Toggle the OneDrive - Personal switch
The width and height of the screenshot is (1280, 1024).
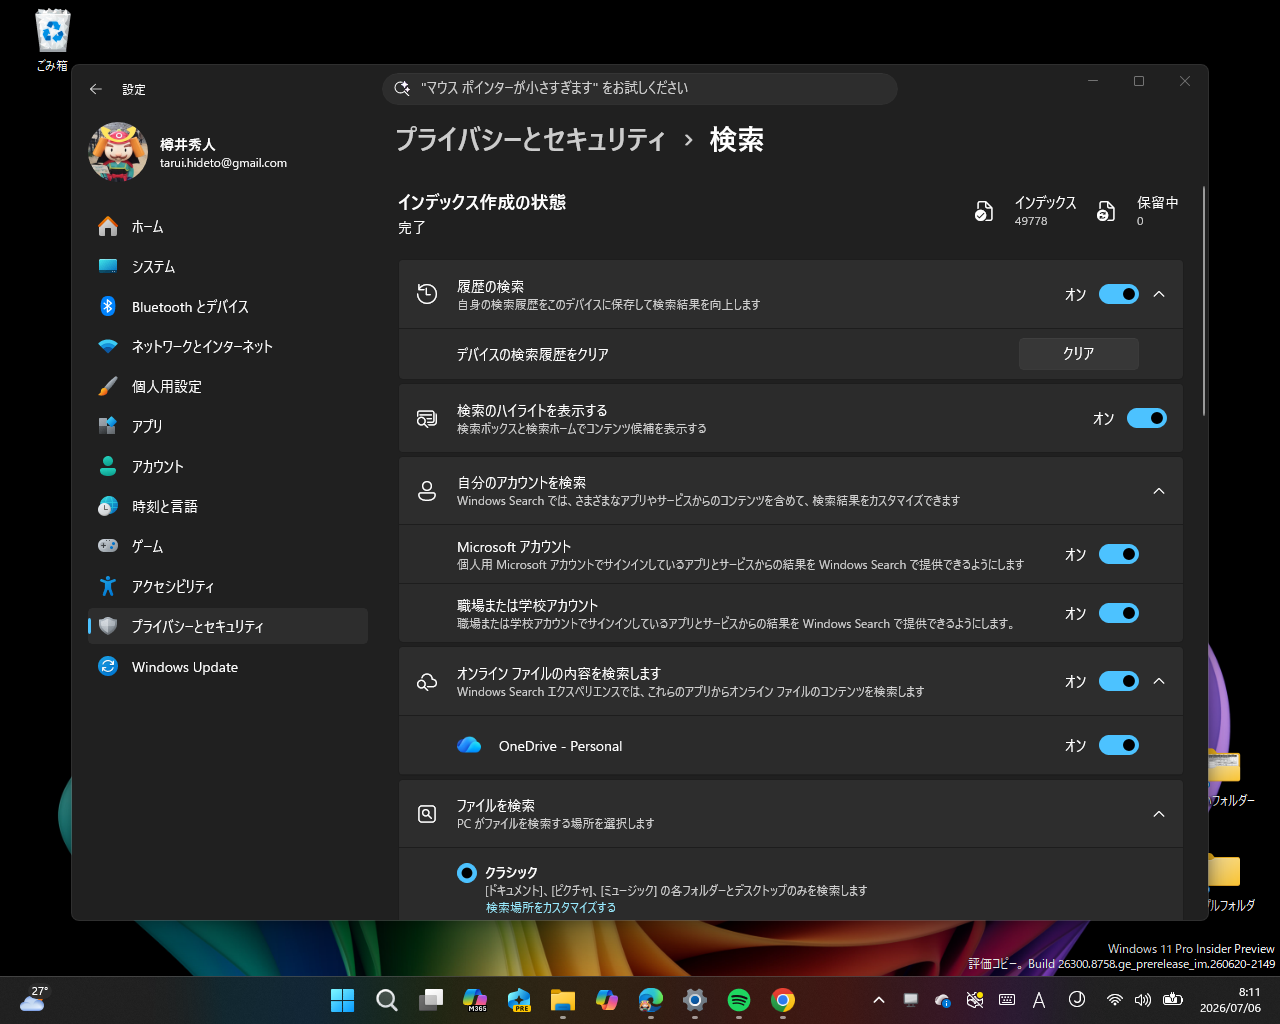click(1119, 745)
